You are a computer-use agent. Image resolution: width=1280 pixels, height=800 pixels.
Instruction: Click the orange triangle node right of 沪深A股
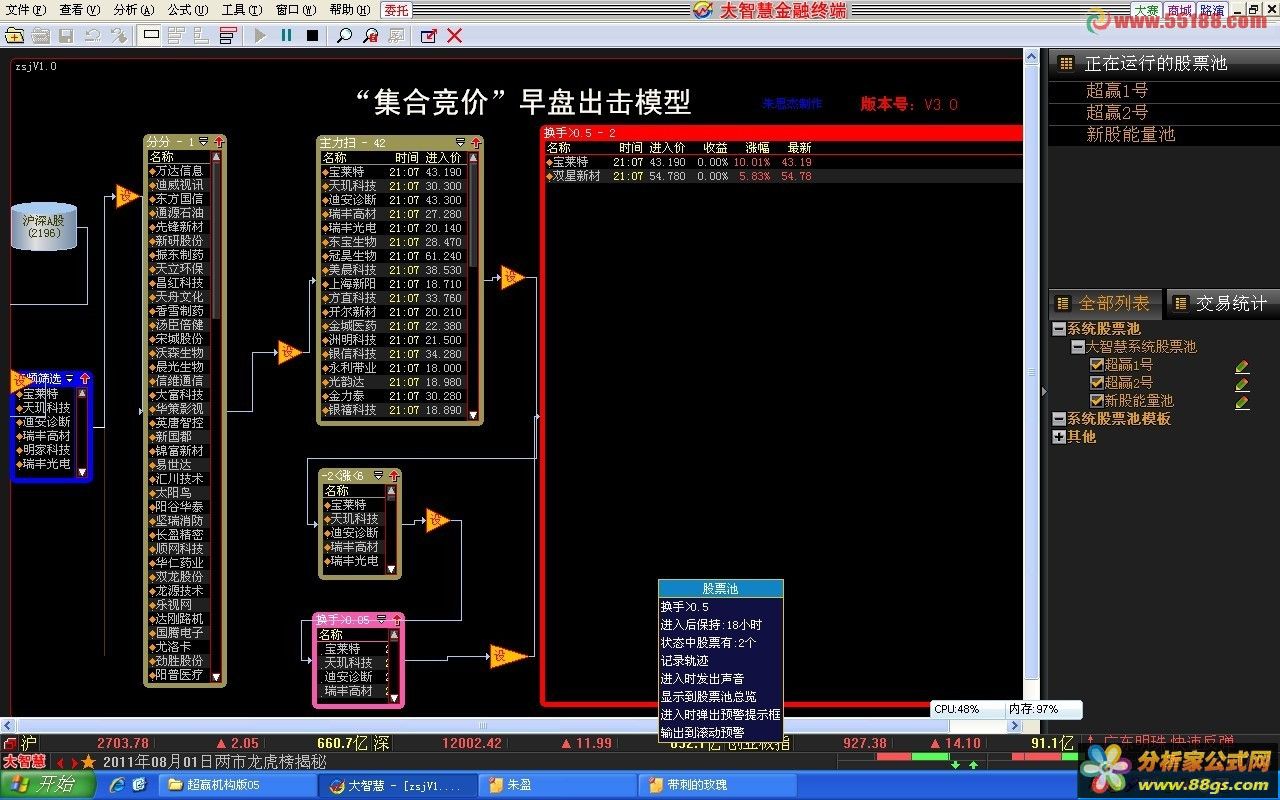[127, 196]
